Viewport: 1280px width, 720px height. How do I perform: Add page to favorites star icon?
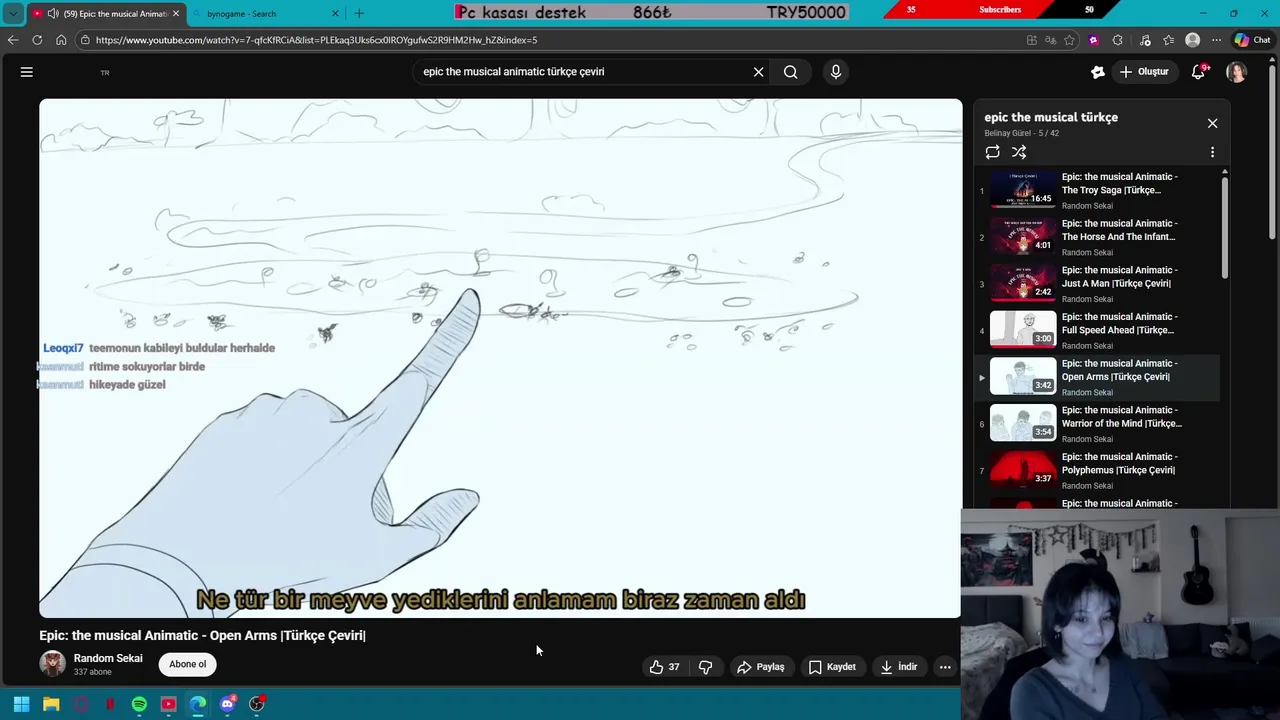pyautogui.click(x=1070, y=40)
